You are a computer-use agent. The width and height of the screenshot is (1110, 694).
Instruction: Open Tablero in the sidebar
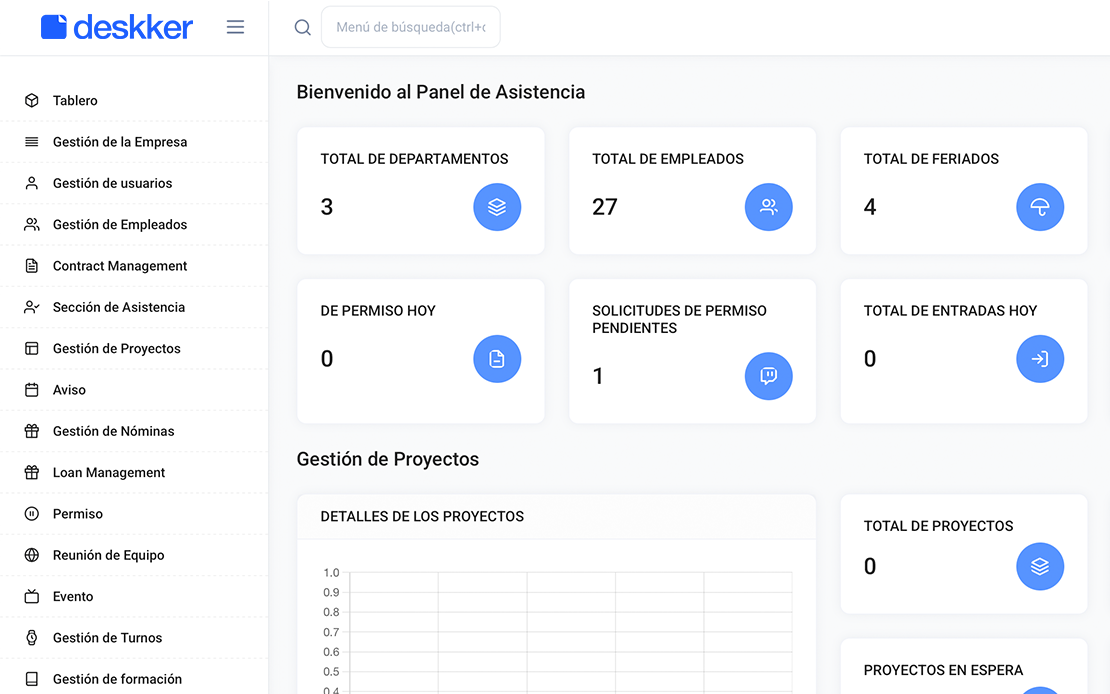click(134, 101)
